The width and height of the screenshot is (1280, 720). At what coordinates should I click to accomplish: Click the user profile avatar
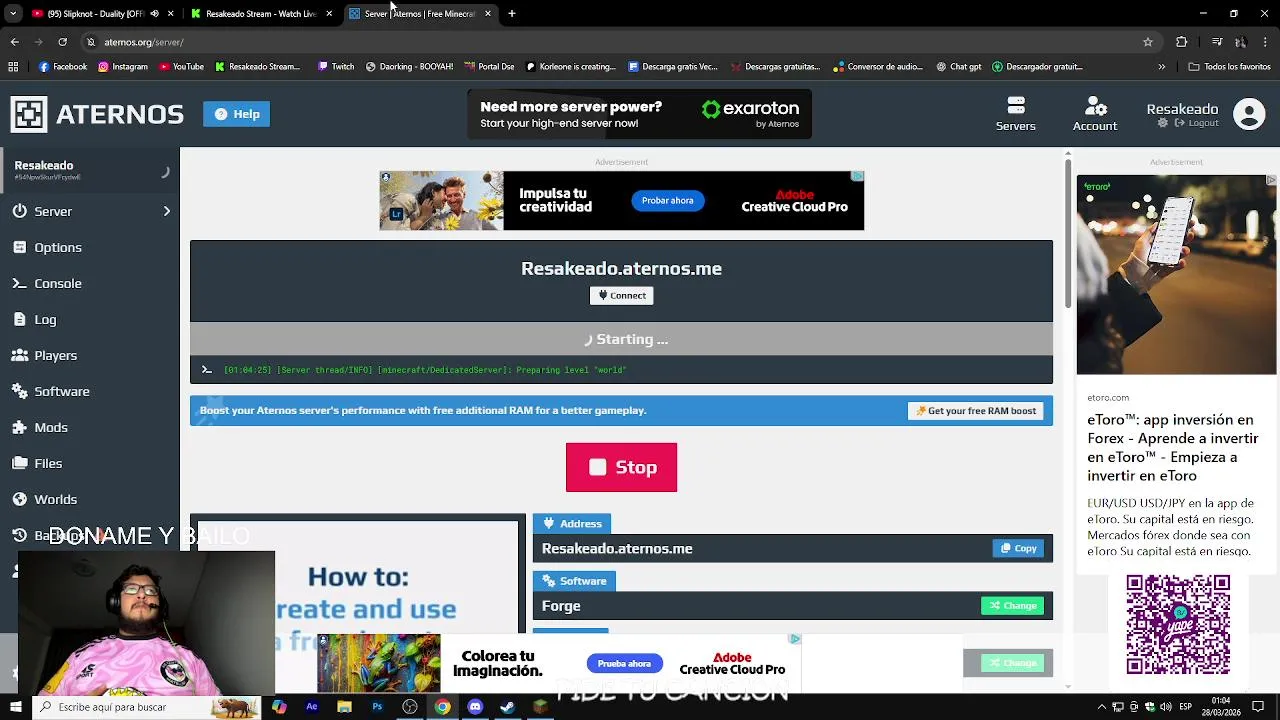pyautogui.click(x=1249, y=114)
